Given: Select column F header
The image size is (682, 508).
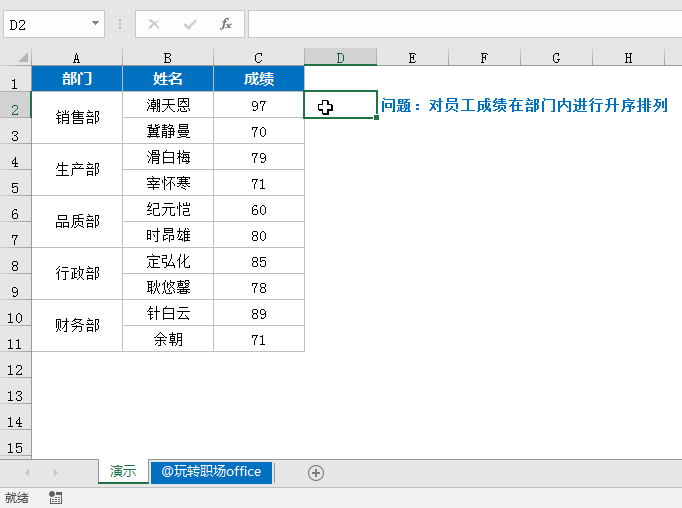Looking at the screenshot, I should [485, 57].
